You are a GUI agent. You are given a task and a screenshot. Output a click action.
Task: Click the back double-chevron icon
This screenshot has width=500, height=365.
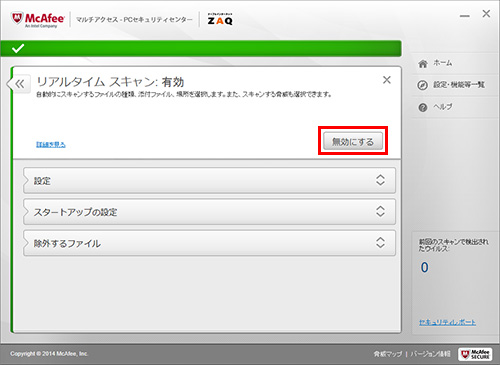(20, 84)
